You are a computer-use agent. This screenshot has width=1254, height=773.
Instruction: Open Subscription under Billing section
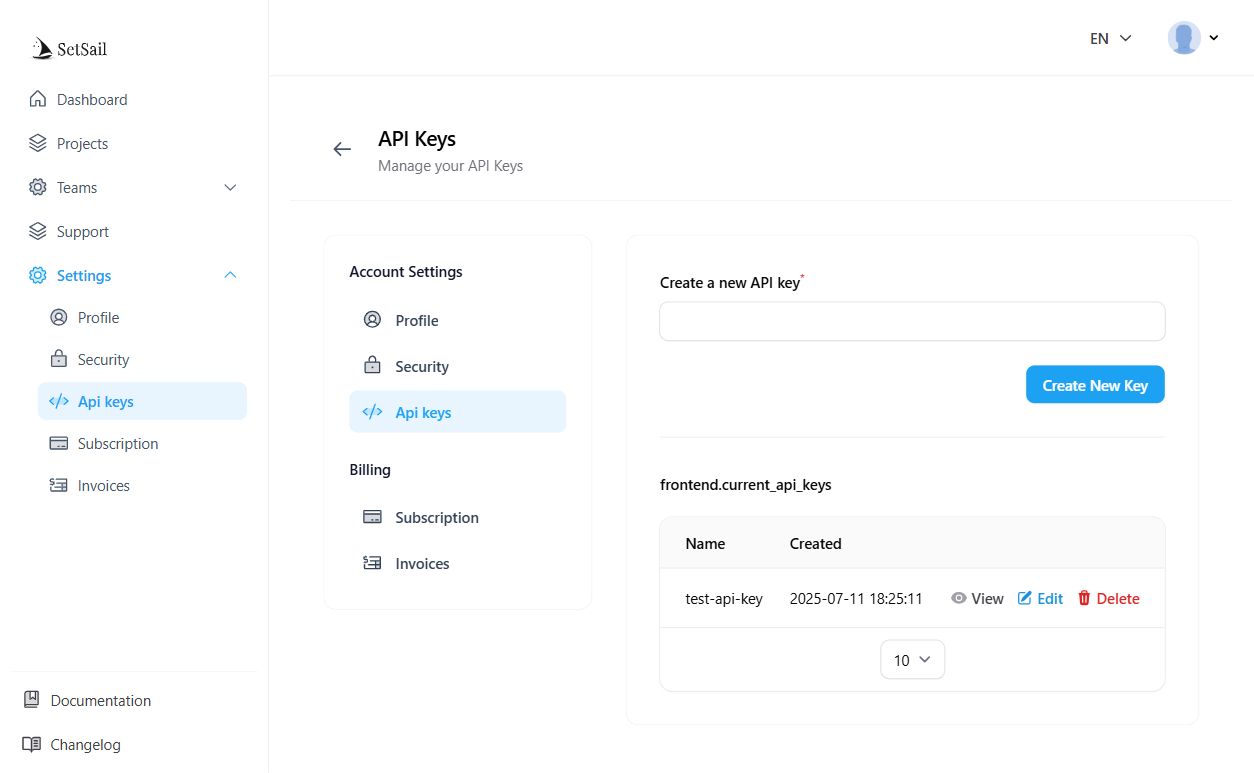(x=436, y=518)
